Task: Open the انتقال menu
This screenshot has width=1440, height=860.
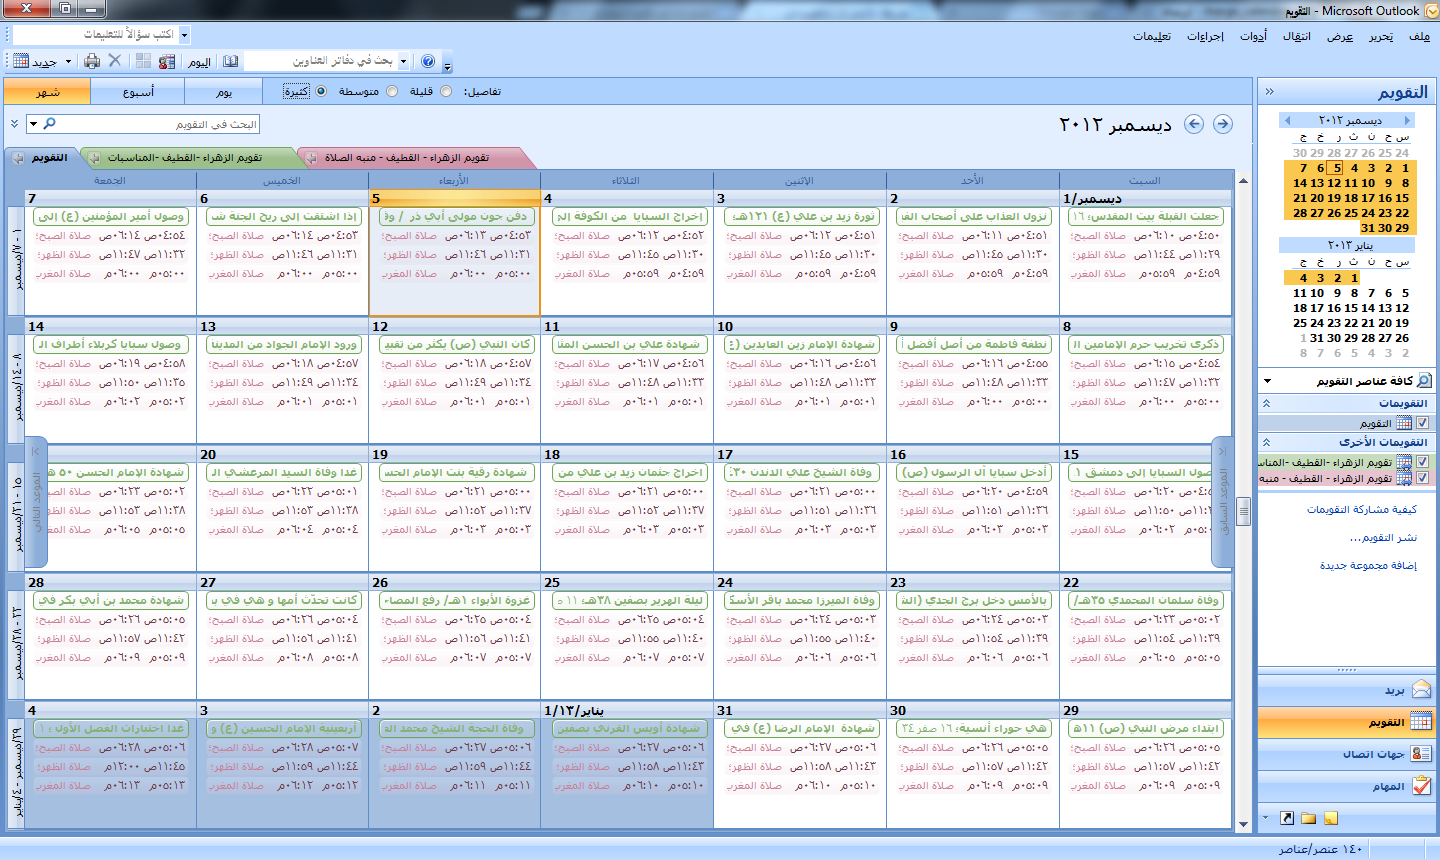Action: pos(1297,36)
